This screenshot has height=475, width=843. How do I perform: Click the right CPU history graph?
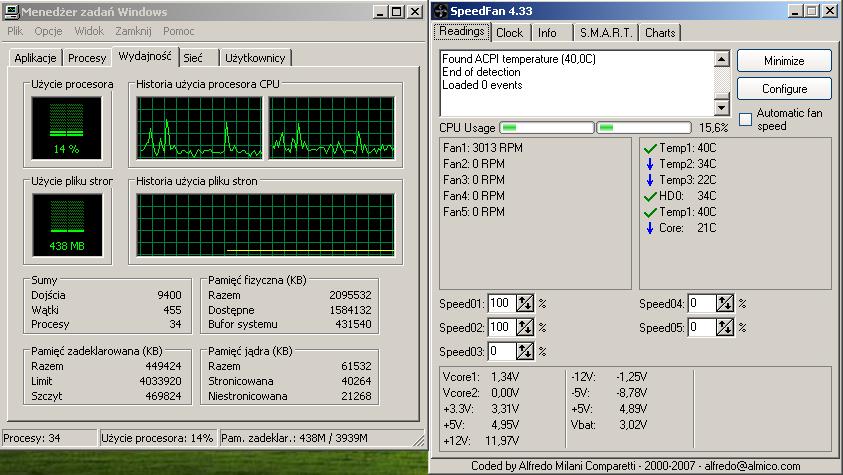tap(332, 128)
